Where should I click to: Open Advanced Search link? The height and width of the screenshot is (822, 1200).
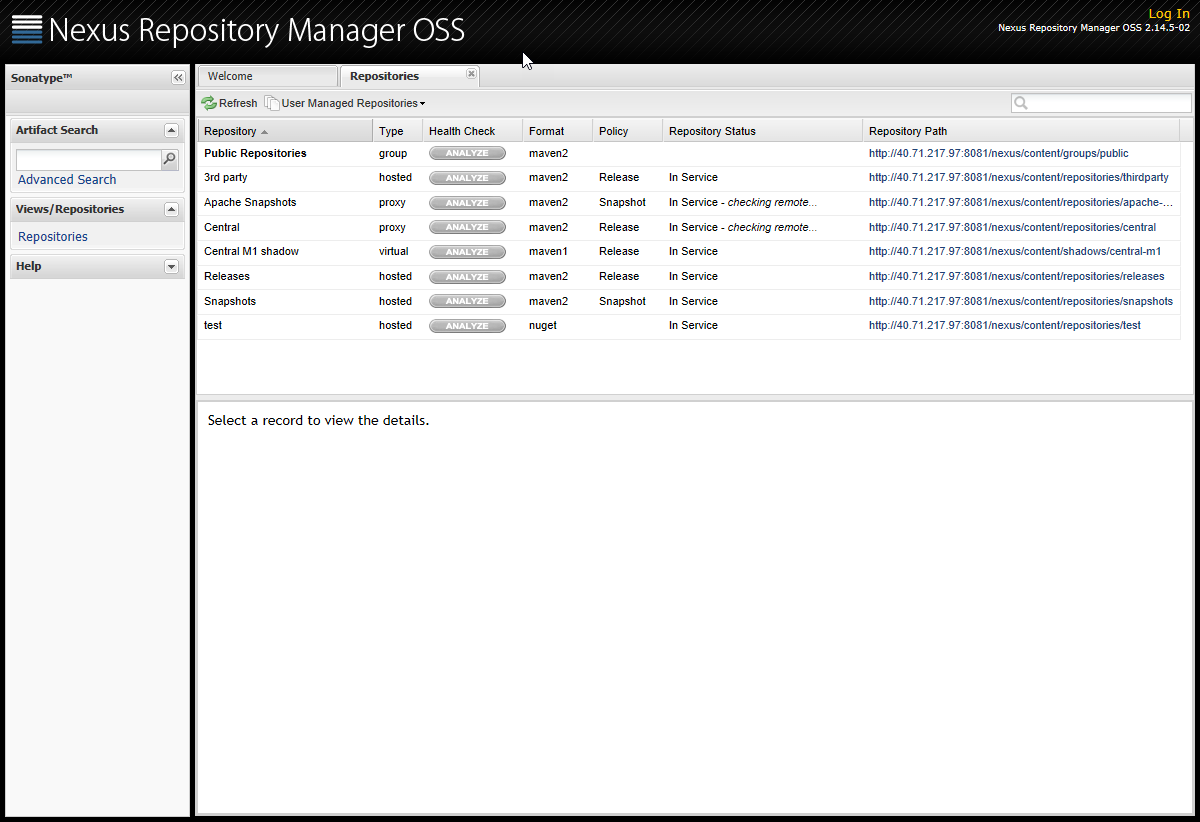tap(67, 180)
